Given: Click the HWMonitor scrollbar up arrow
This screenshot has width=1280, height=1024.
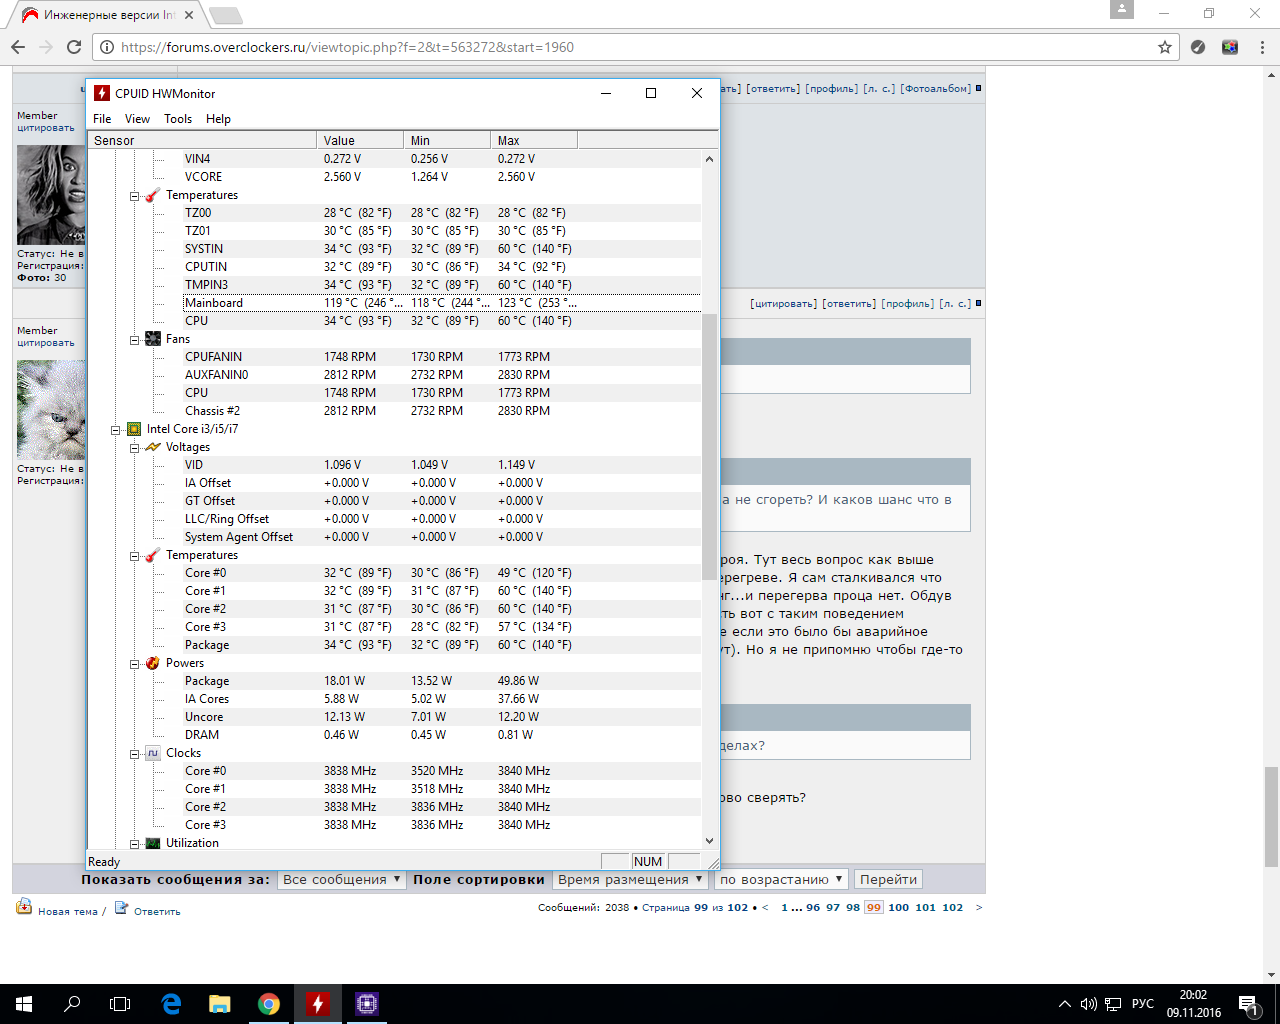Looking at the screenshot, I should 710,158.
